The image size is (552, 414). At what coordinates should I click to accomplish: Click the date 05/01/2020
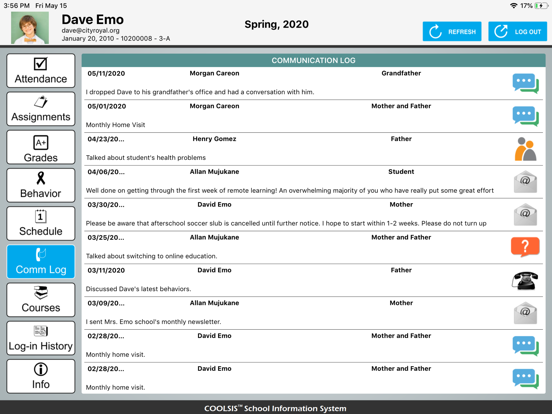pyautogui.click(x=107, y=106)
